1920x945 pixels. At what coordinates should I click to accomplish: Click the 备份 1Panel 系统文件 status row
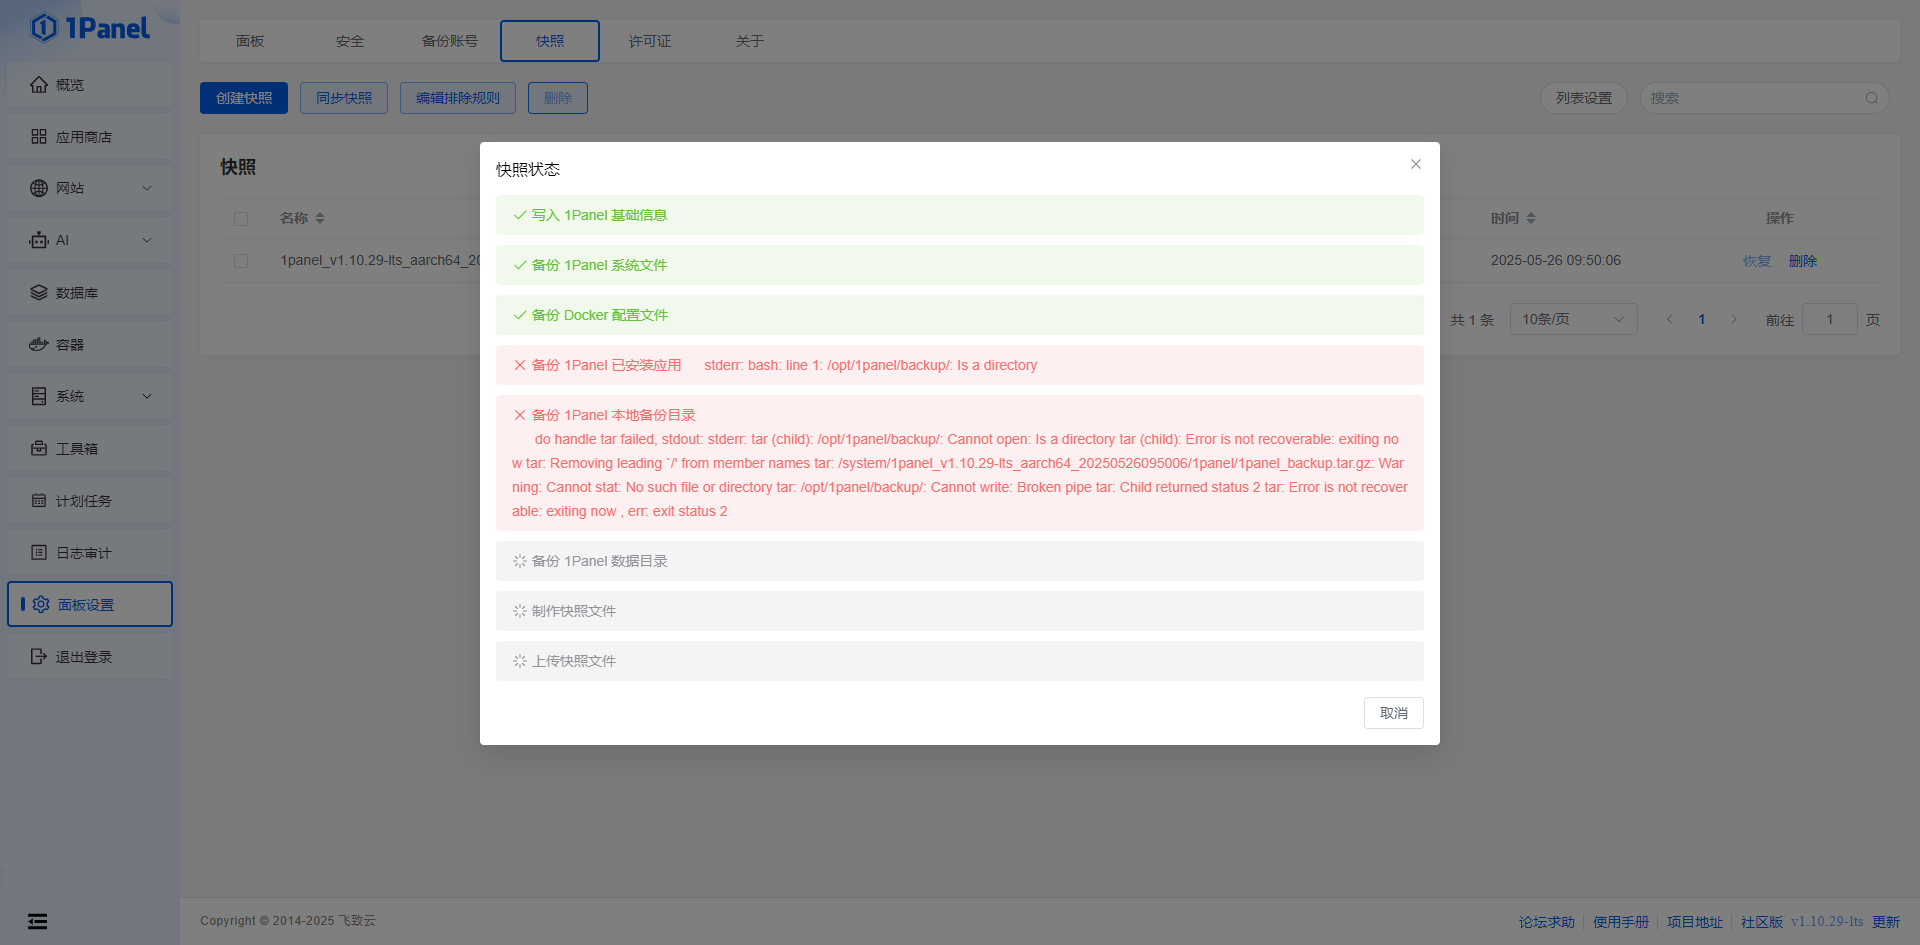pyautogui.click(x=960, y=265)
